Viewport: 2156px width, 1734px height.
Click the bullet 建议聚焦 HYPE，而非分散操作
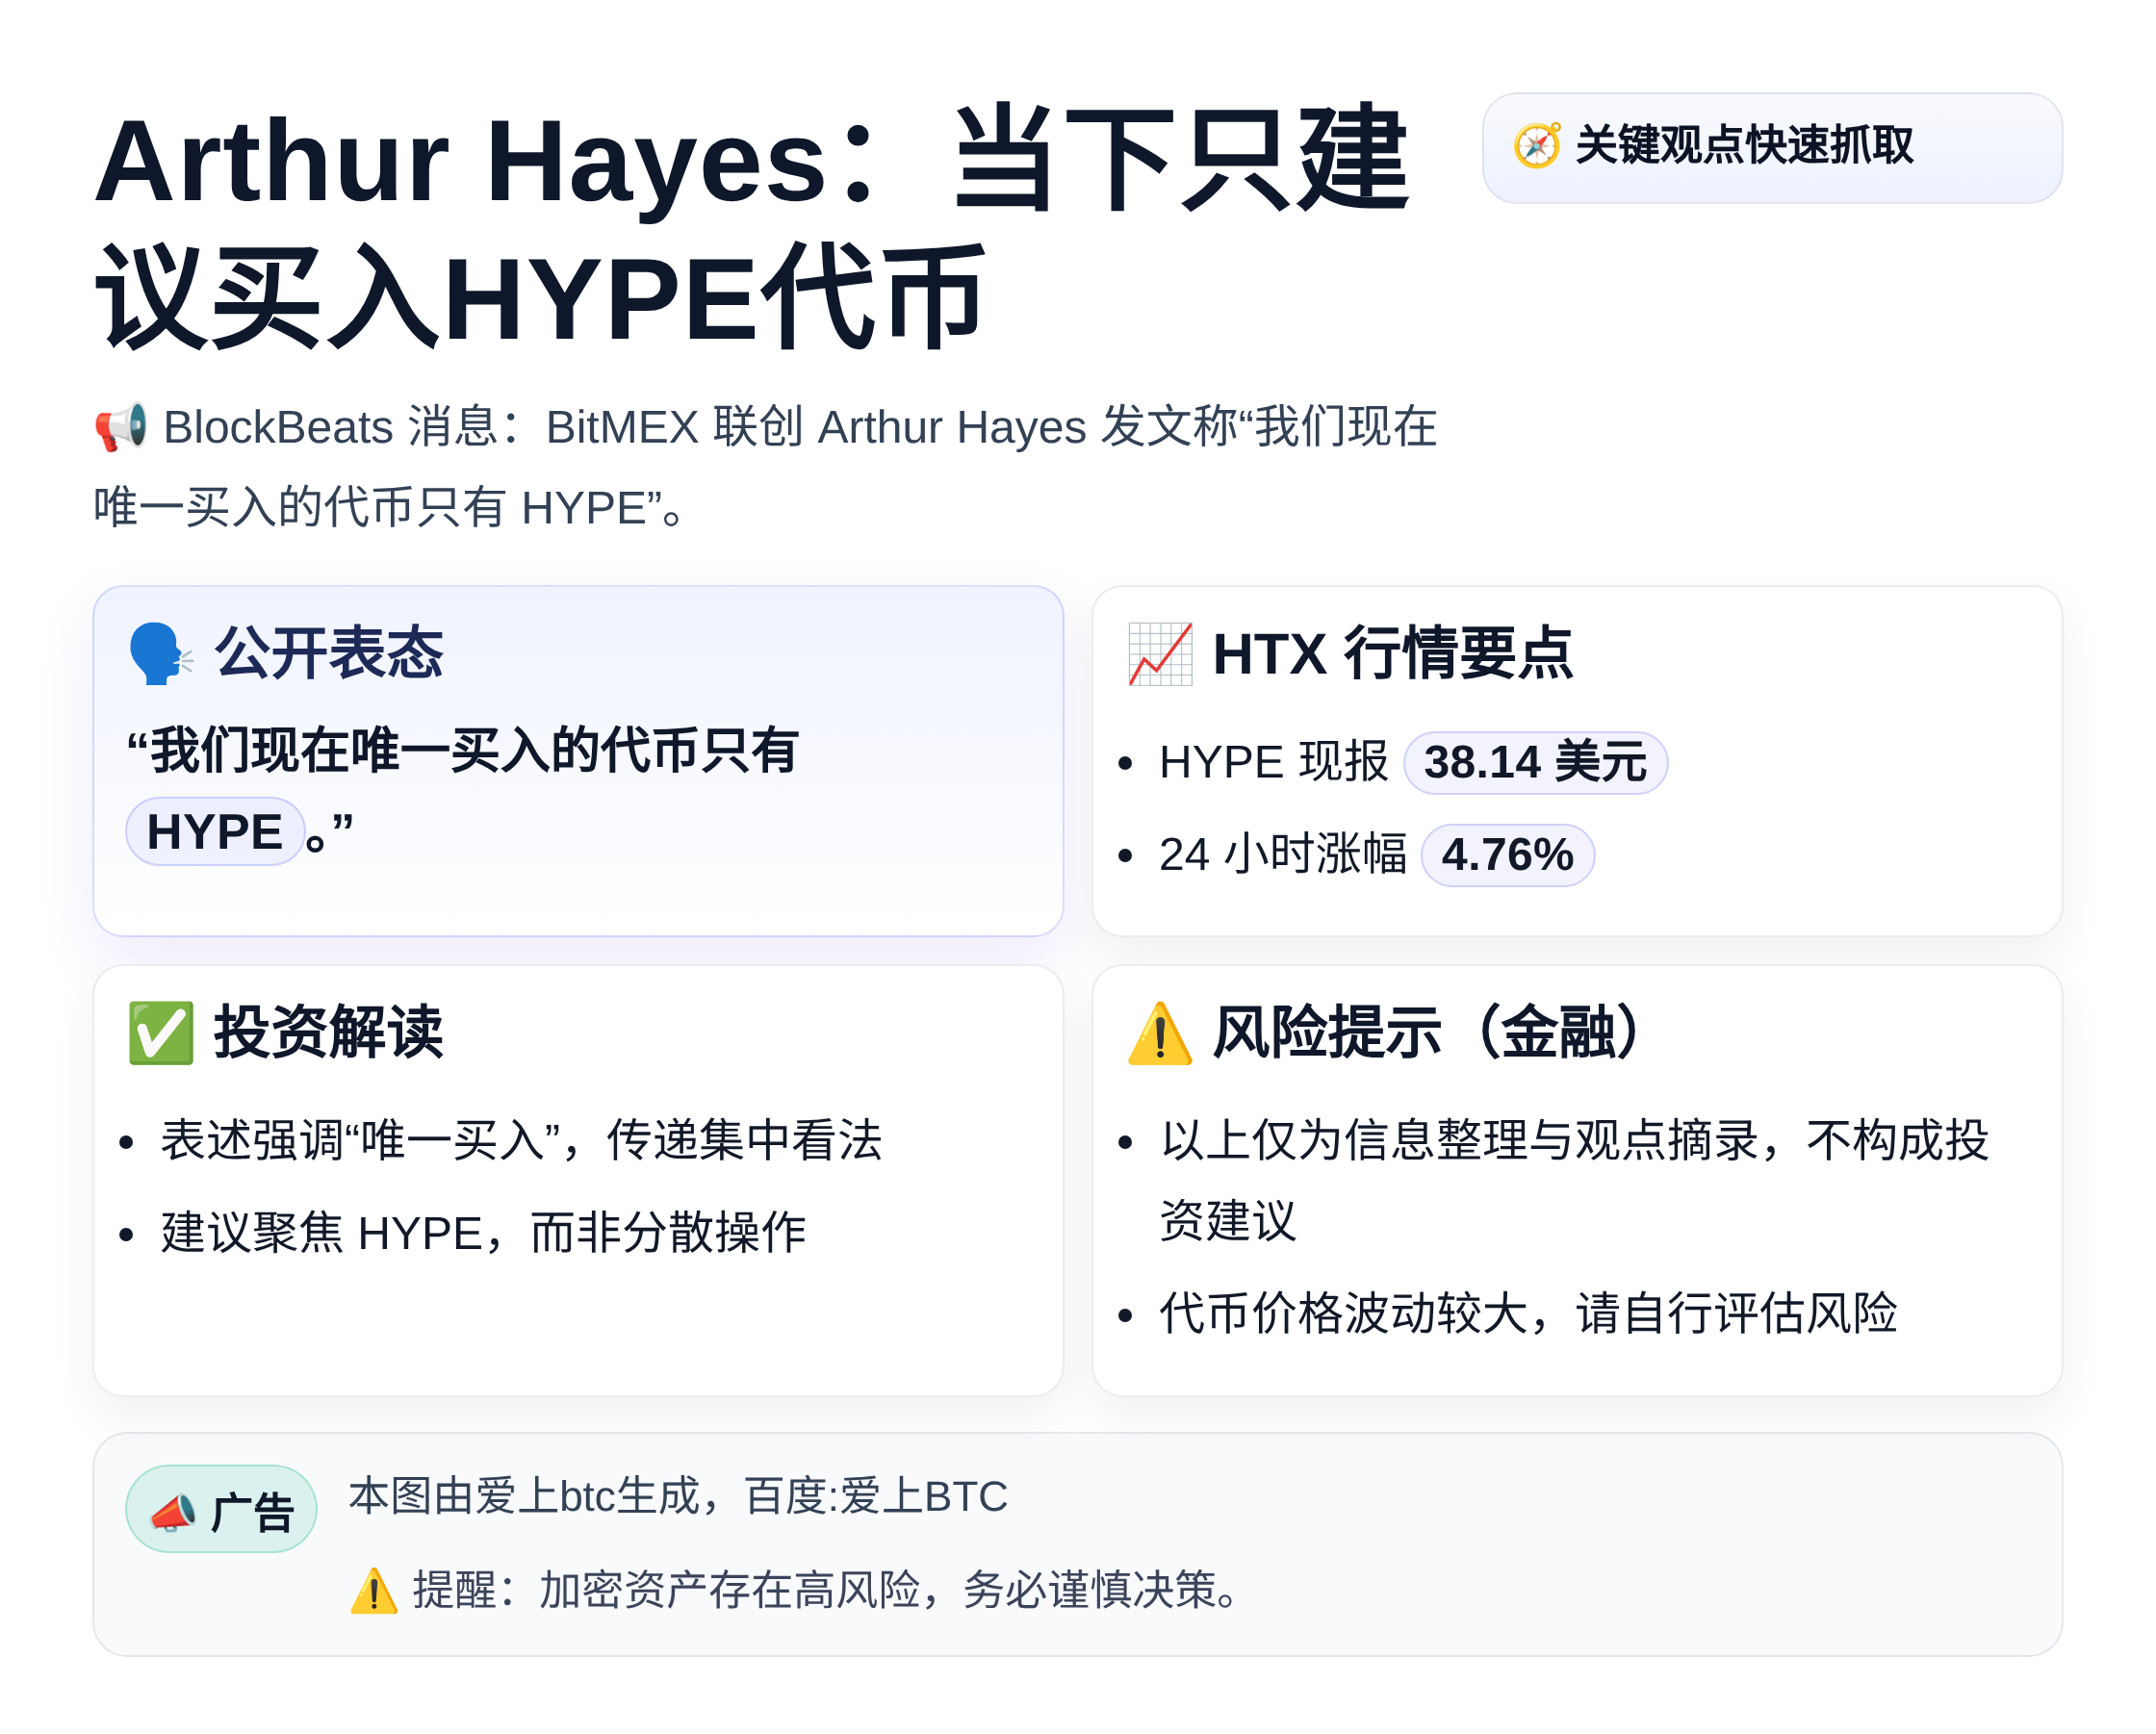click(x=483, y=1233)
